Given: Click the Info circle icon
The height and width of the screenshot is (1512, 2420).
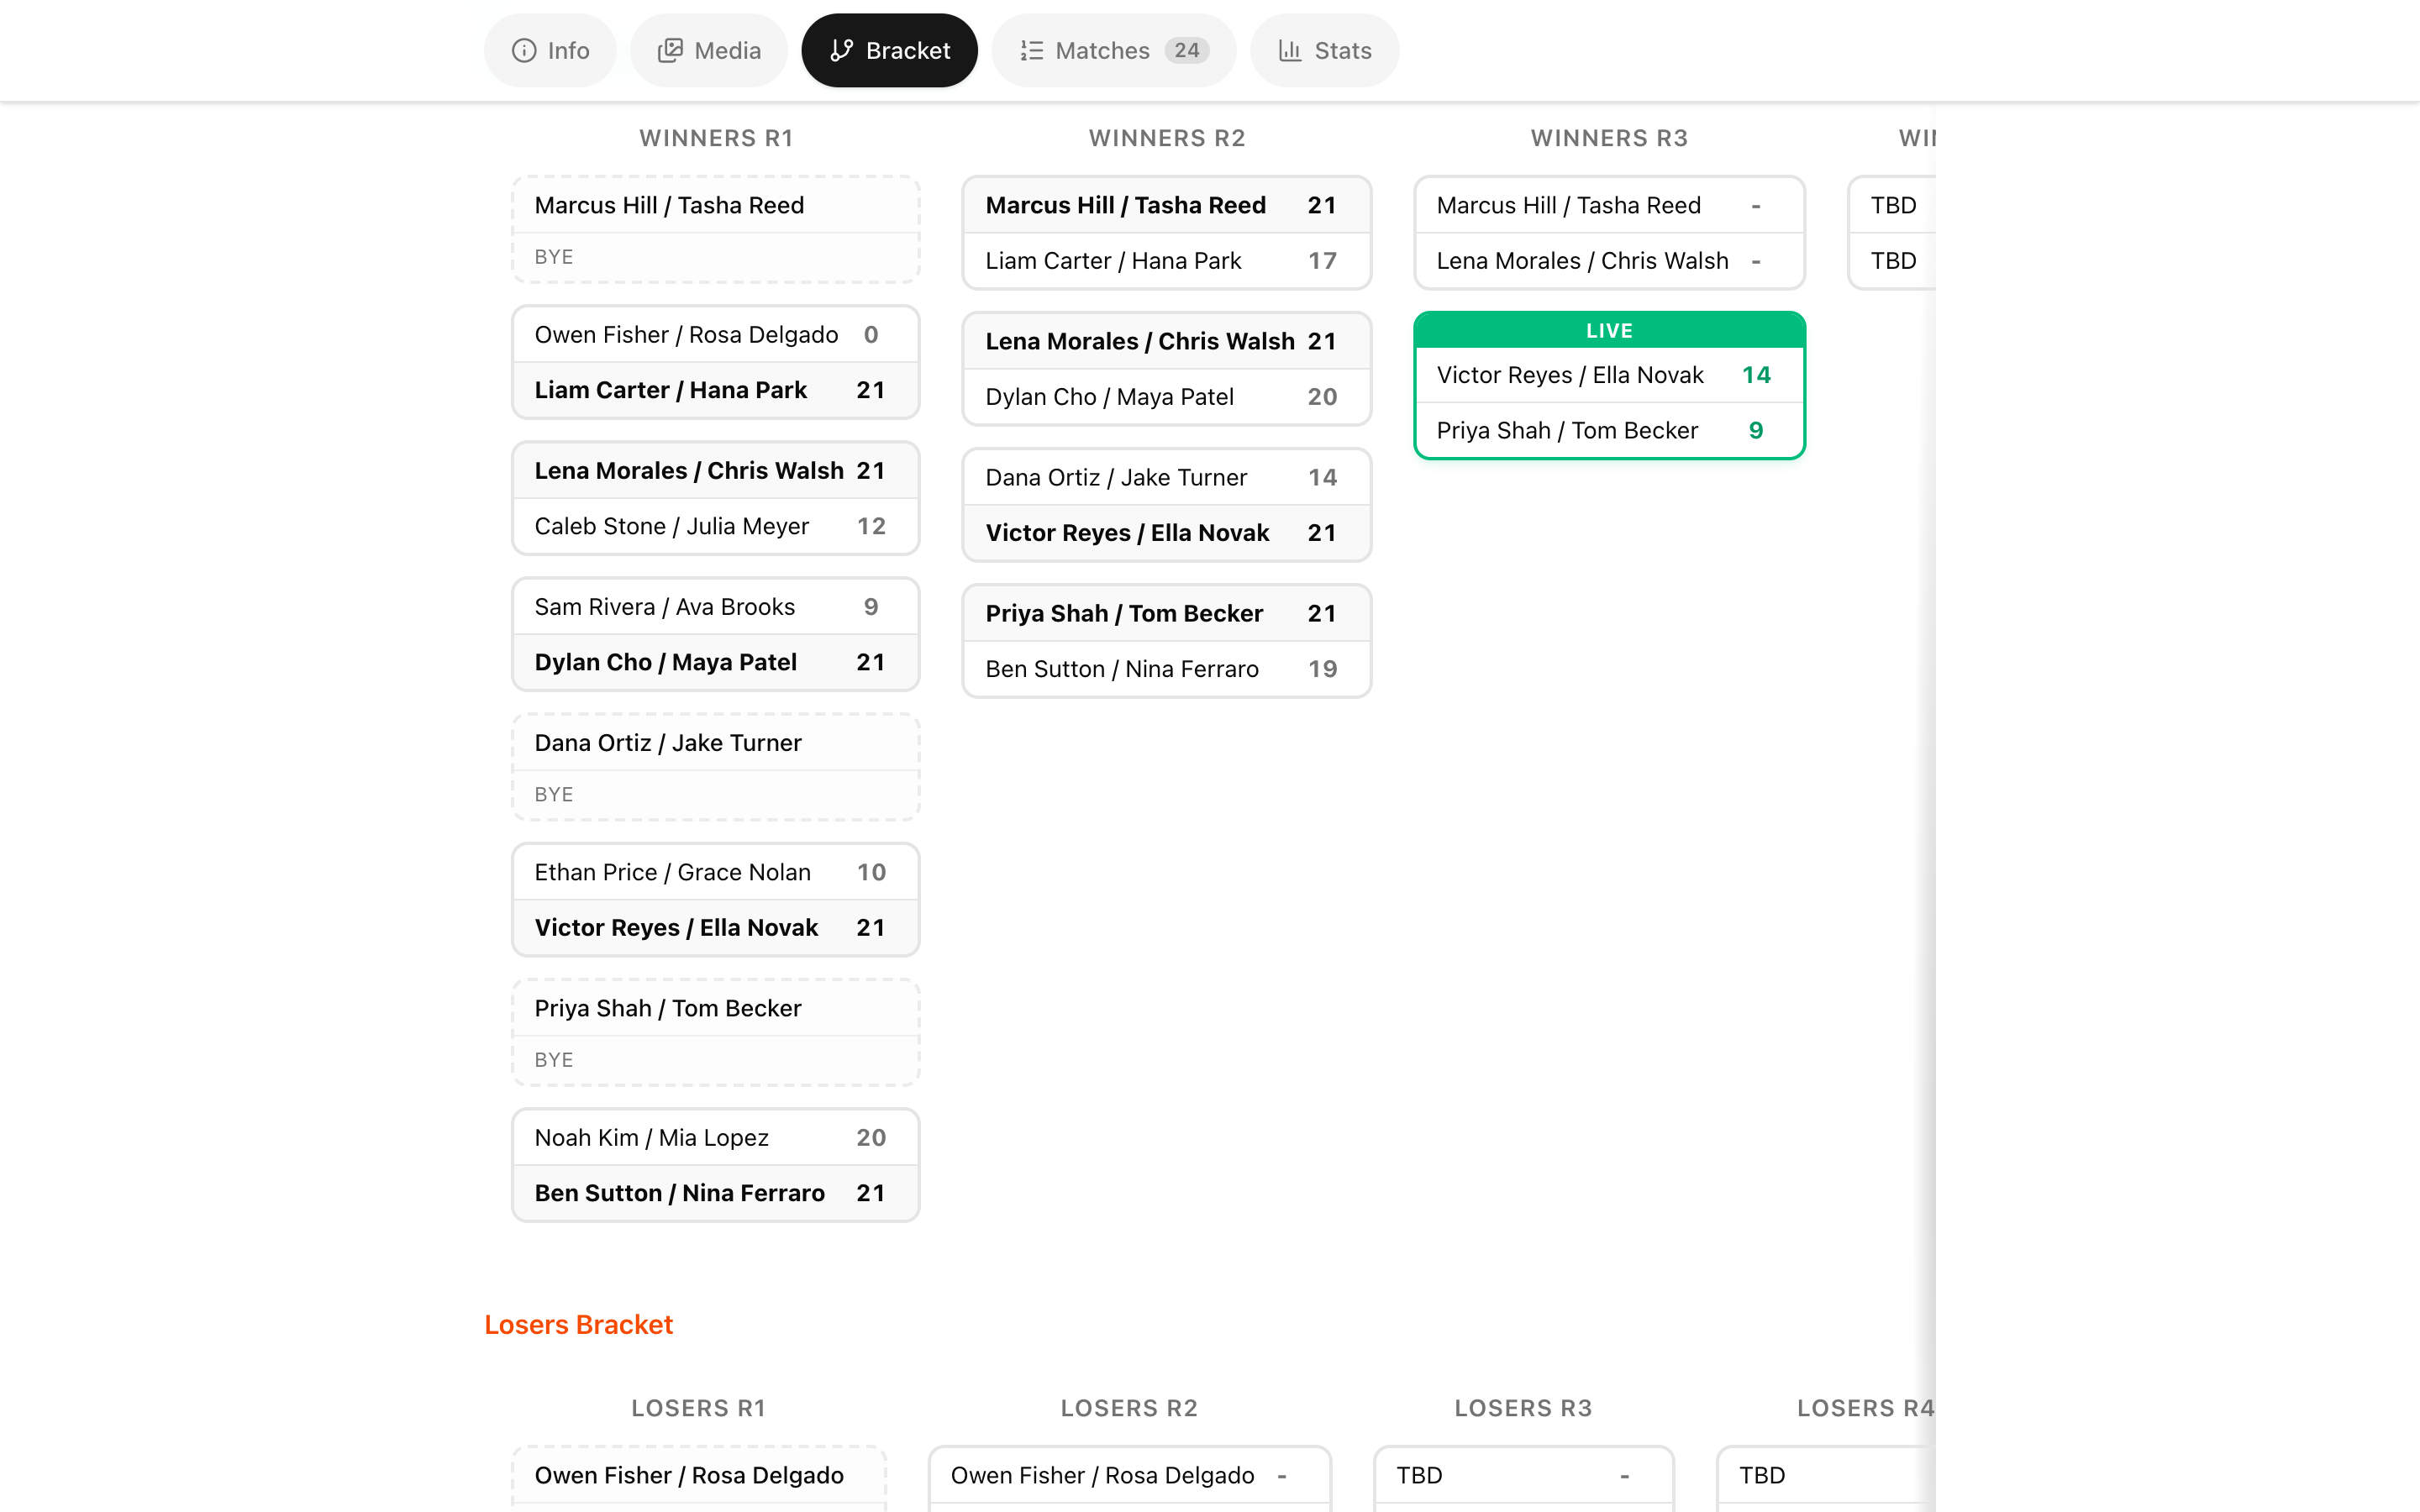Looking at the screenshot, I should 524,50.
